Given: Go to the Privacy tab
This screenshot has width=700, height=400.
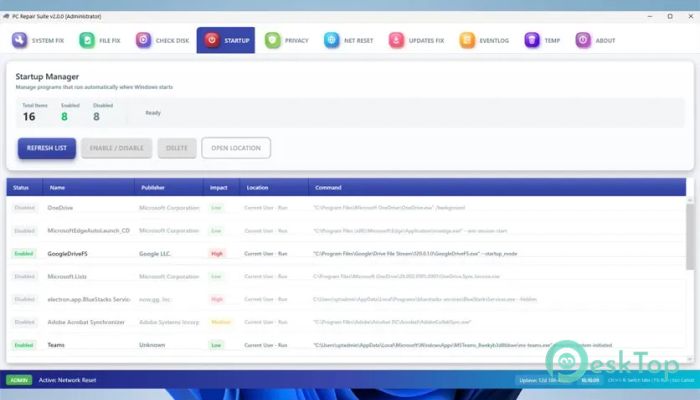Looking at the screenshot, I should point(287,40).
